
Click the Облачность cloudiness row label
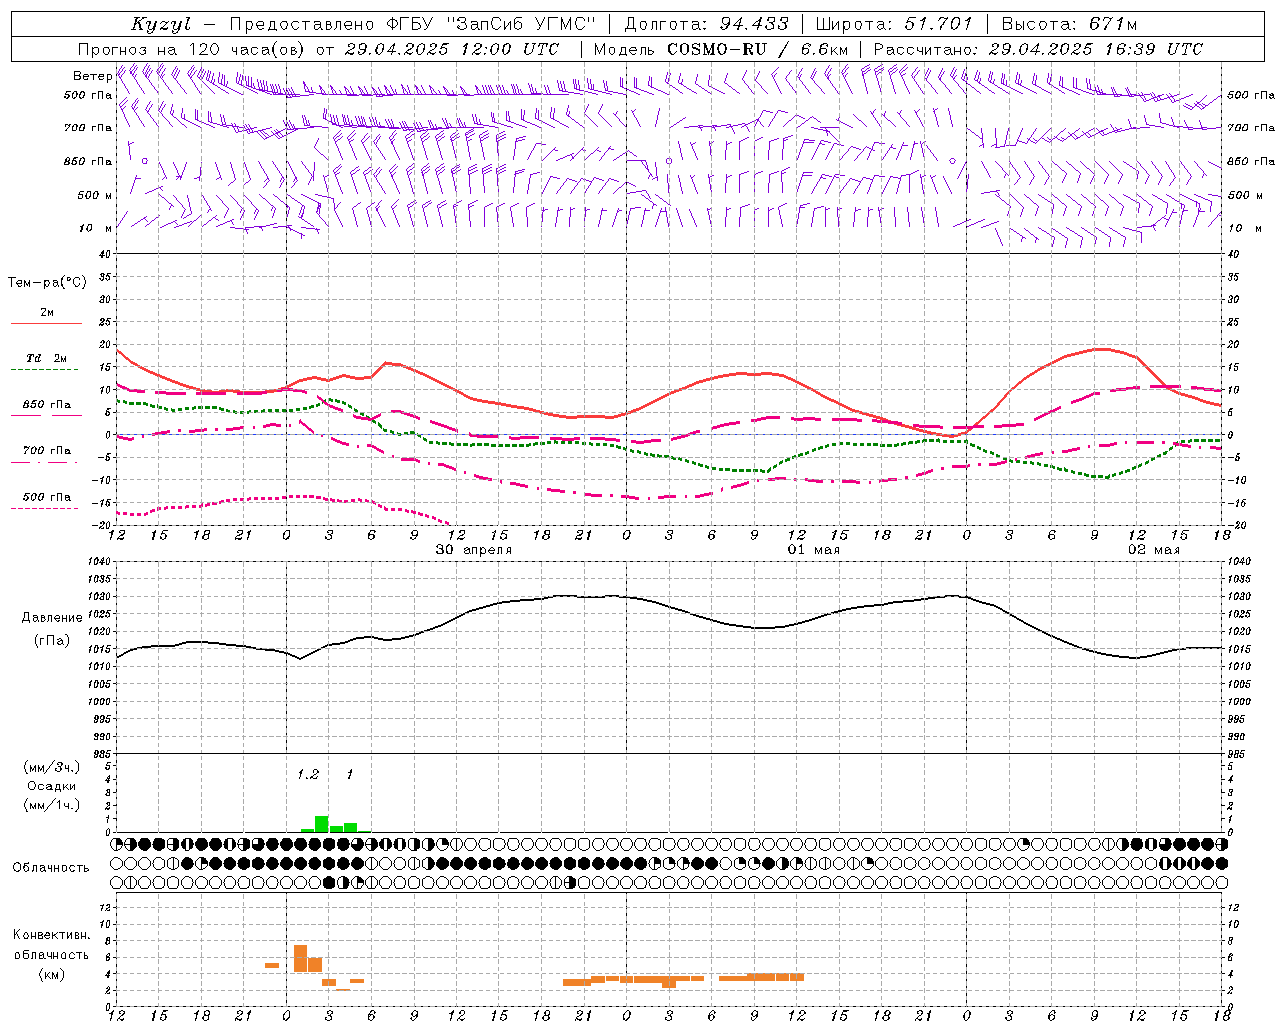[51, 867]
